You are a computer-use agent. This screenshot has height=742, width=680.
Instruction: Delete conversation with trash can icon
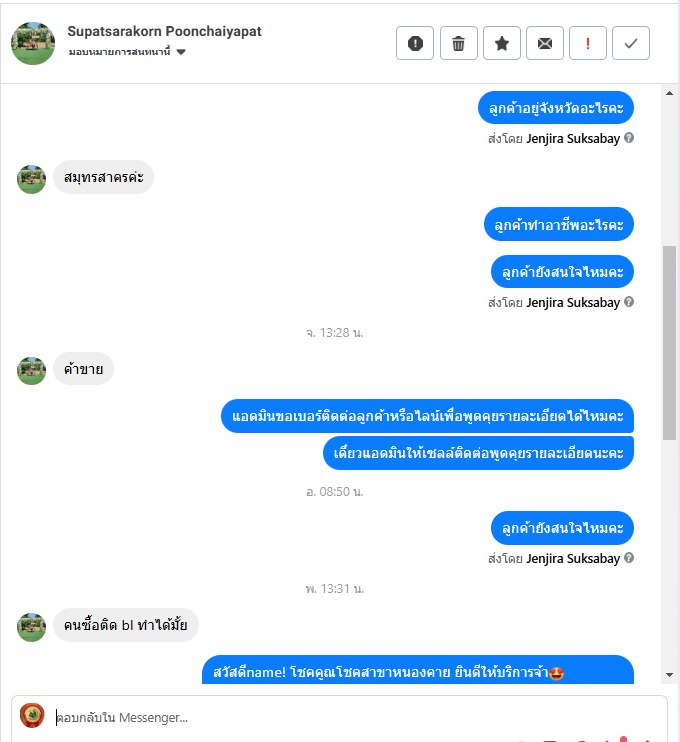pyautogui.click(x=458, y=44)
